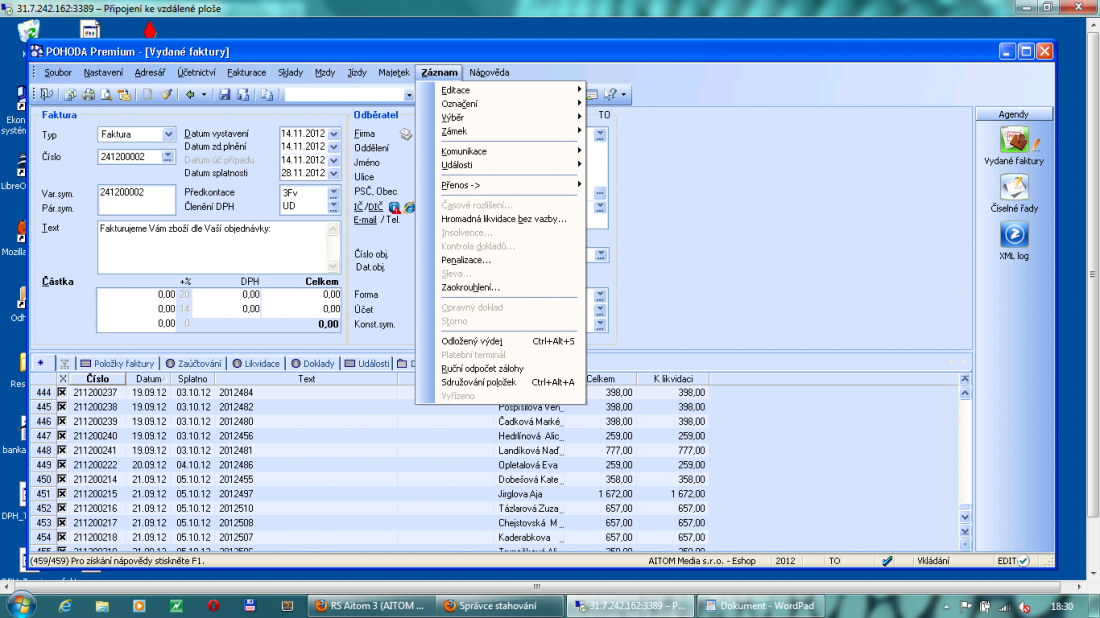Switch to the Položky faktury tab
Image resolution: width=1100 pixels, height=618 pixels.
click(117, 363)
